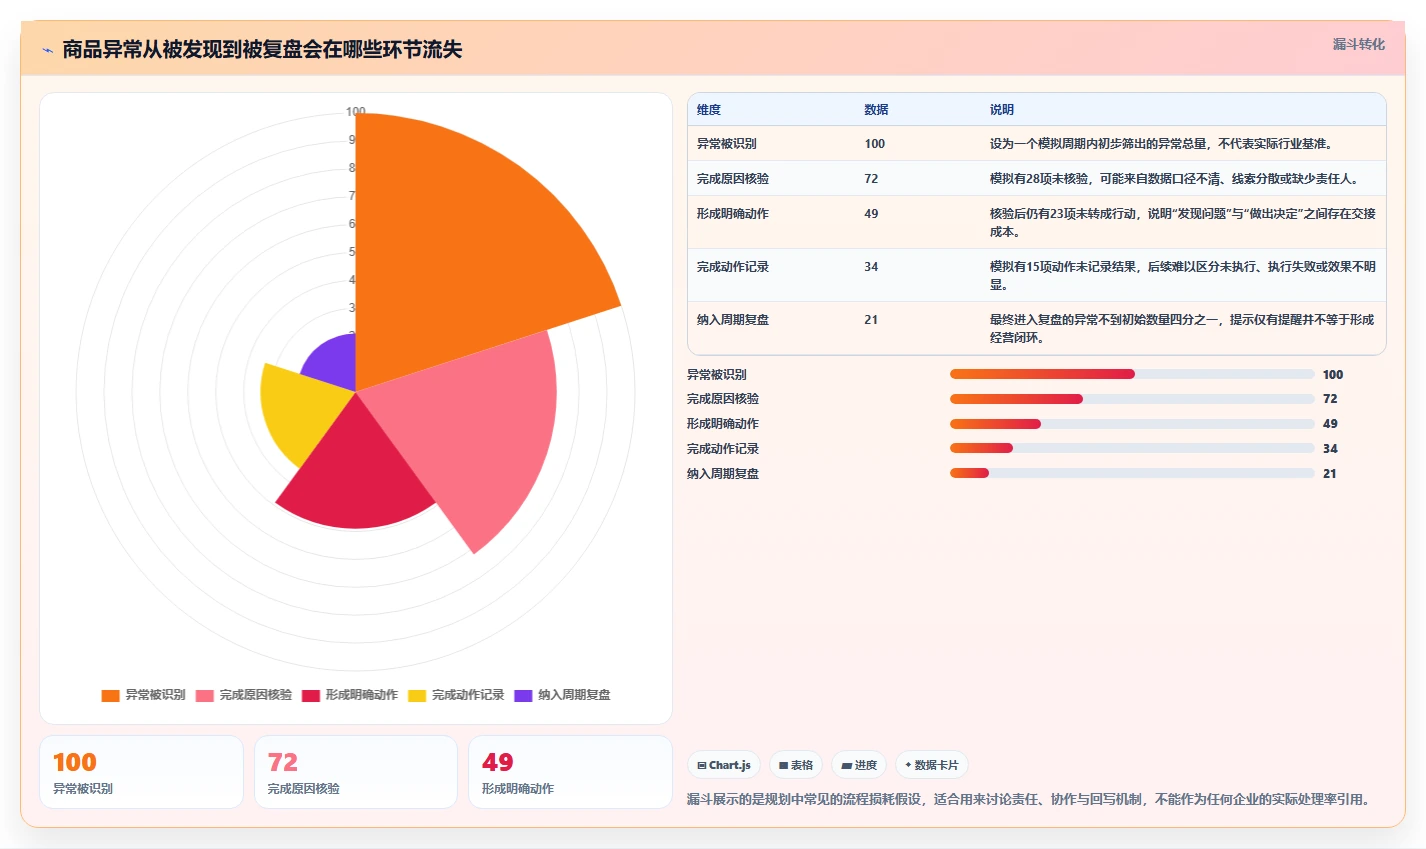
Task: Toggle the 纳入周期复盘 legend item under the chart
Action: point(562,695)
